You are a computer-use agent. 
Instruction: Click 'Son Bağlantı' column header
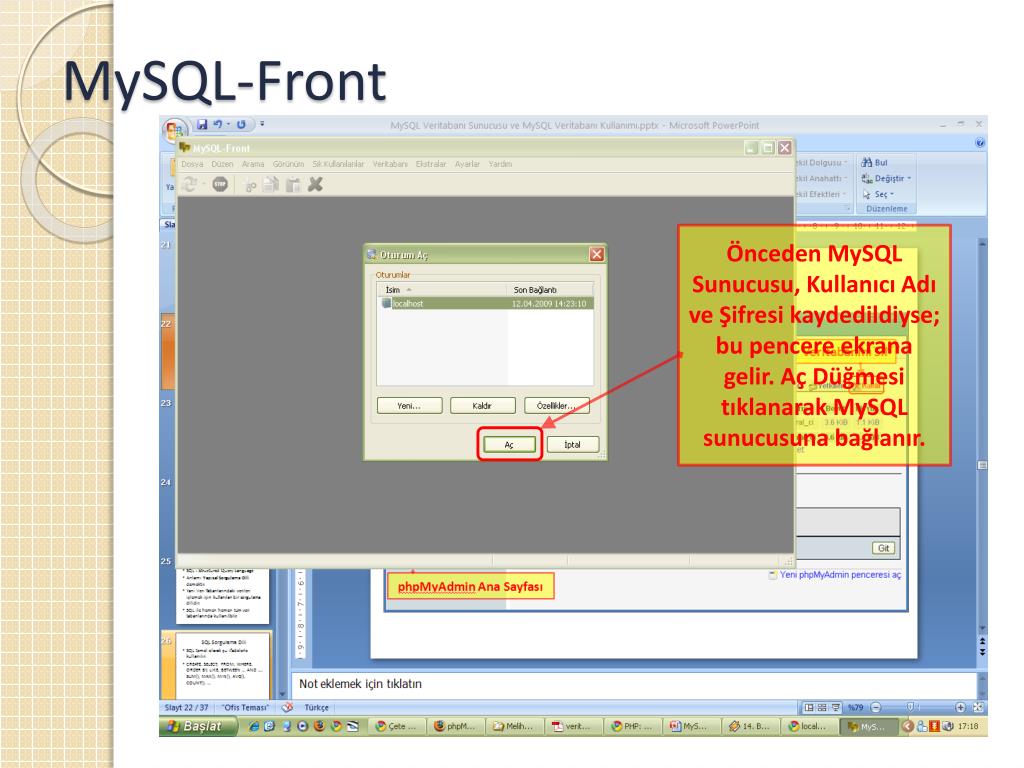tap(550, 289)
